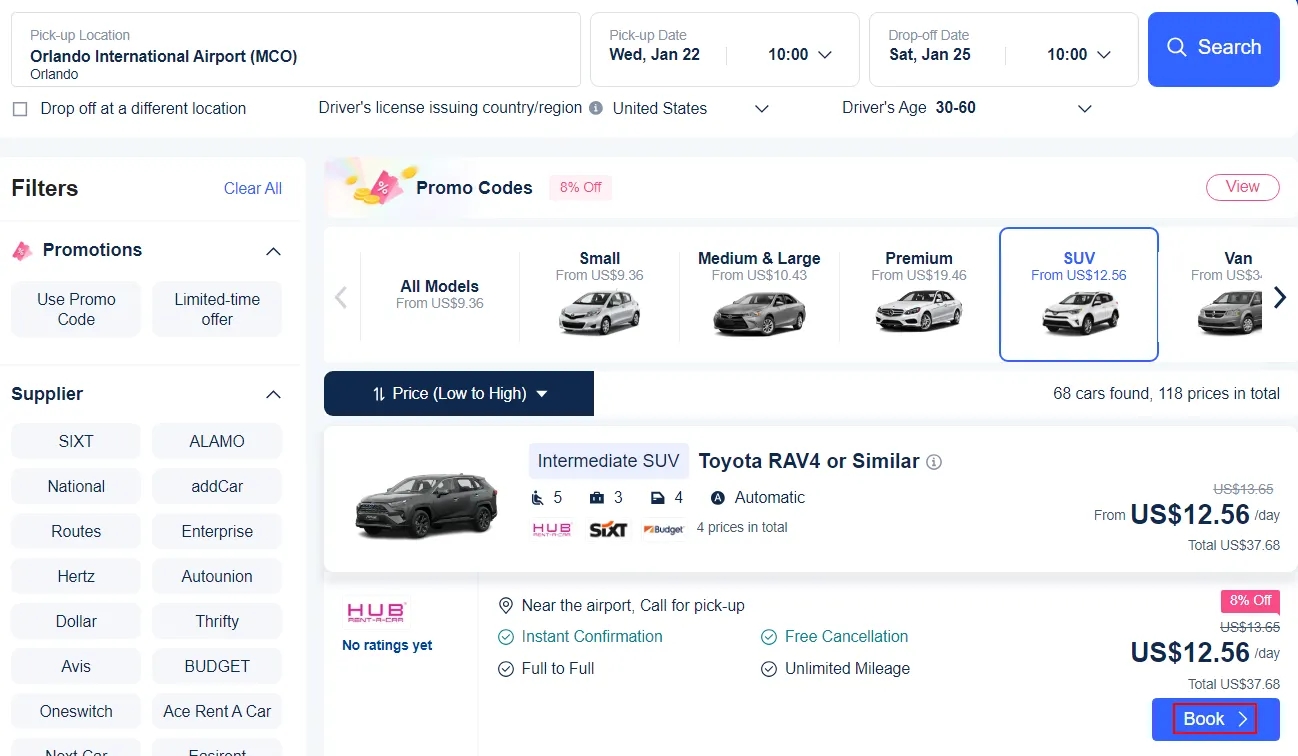Viewport: 1298px width, 756px height.
Task: Click the HUB Rent-A-Car supplier logo
Action: [x=374, y=610]
